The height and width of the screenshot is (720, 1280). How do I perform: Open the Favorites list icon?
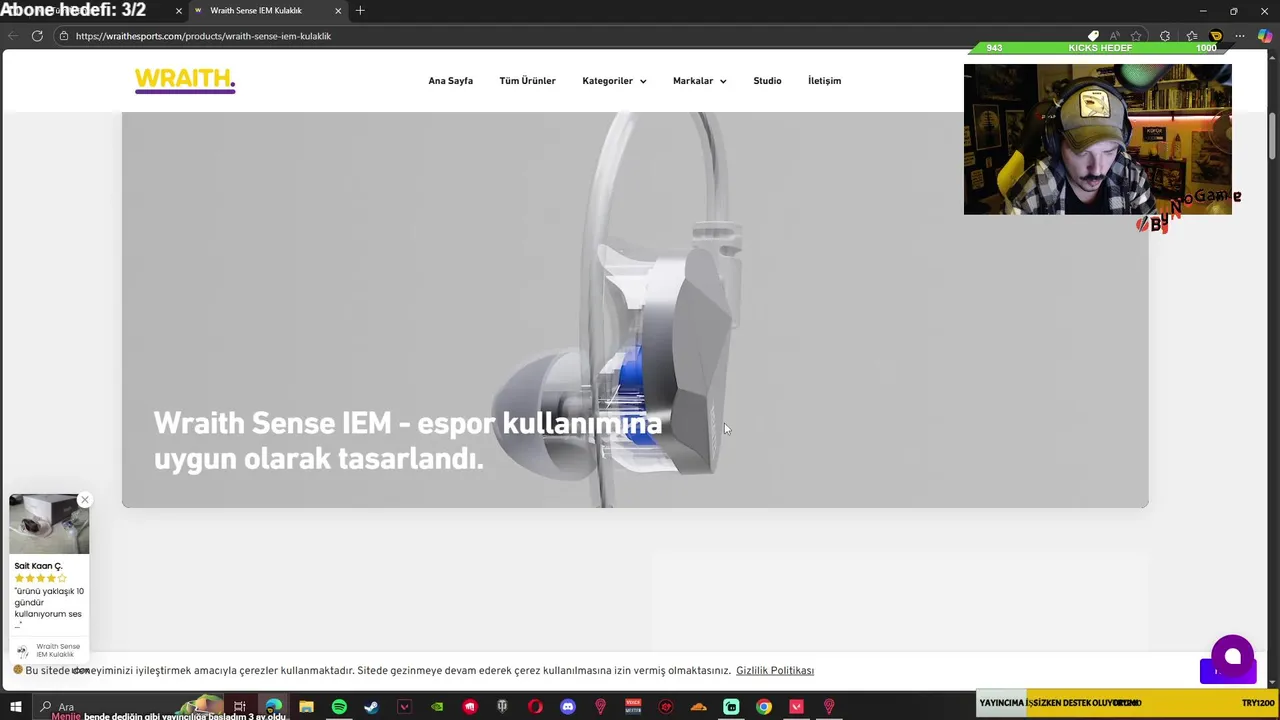(x=1191, y=36)
